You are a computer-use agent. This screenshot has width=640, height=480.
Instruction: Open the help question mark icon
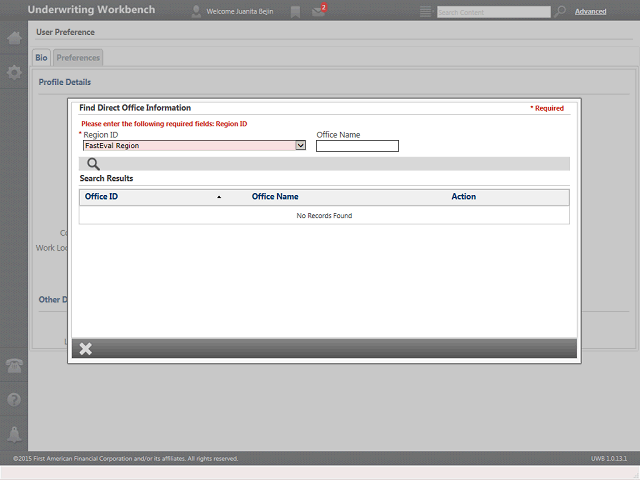(x=14, y=400)
